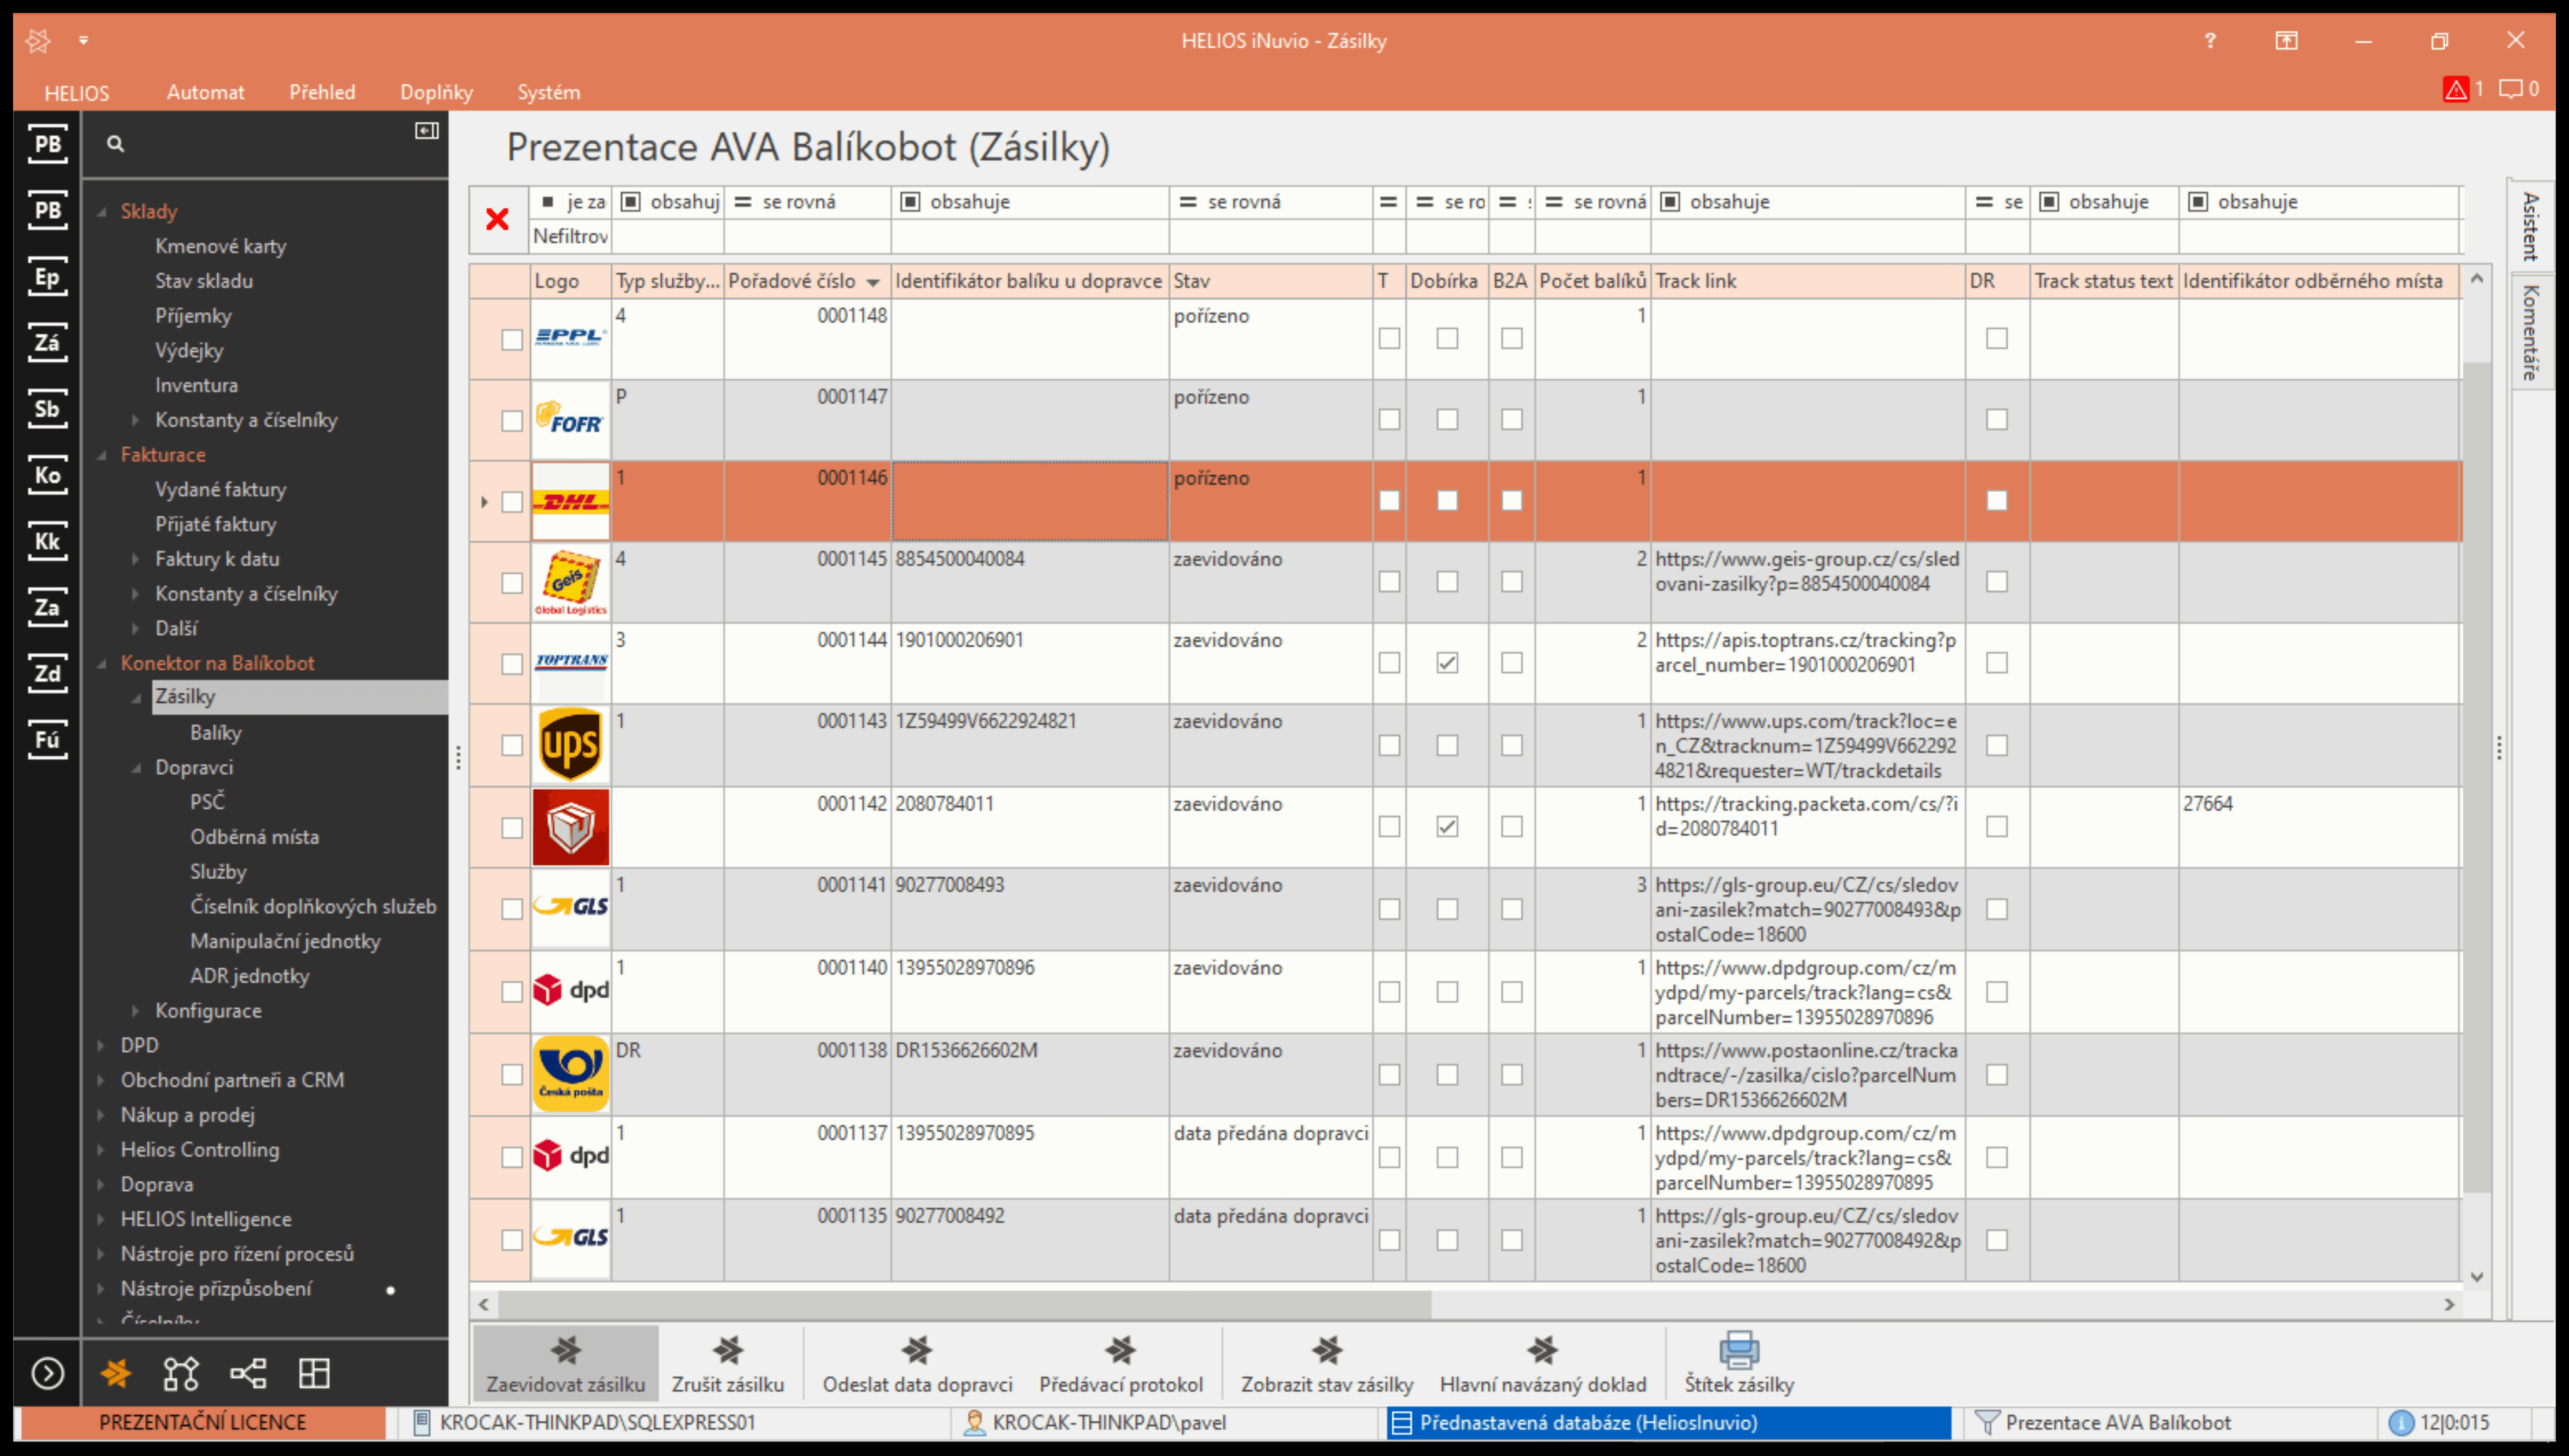Collapse the Fakturace tree section
Image resolution: width=2569 pixels, height=1456 pixels.
[102, 455]
